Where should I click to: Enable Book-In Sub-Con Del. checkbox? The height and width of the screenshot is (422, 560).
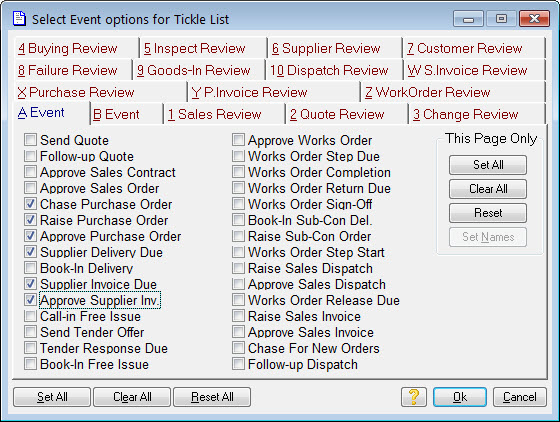pos(238,220)
